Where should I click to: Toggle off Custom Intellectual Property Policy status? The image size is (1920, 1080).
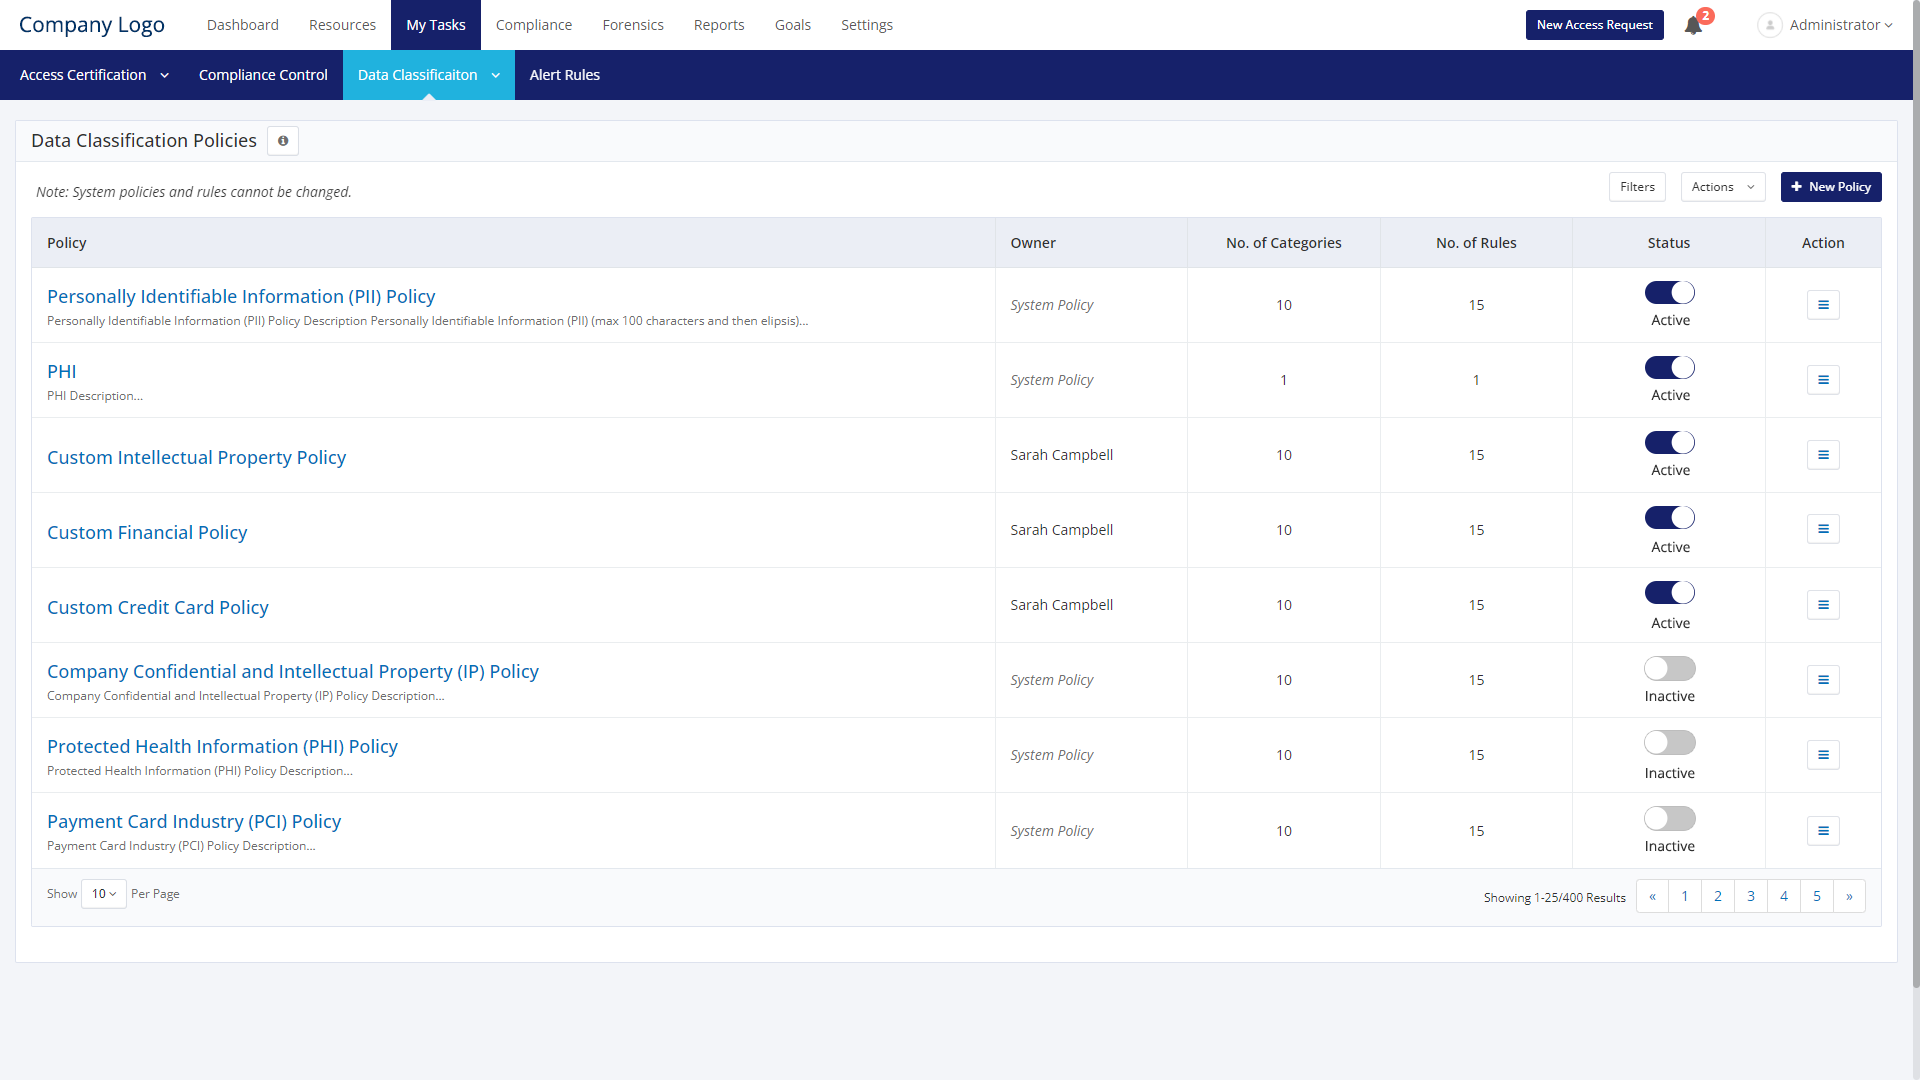tap(1669, 443)
